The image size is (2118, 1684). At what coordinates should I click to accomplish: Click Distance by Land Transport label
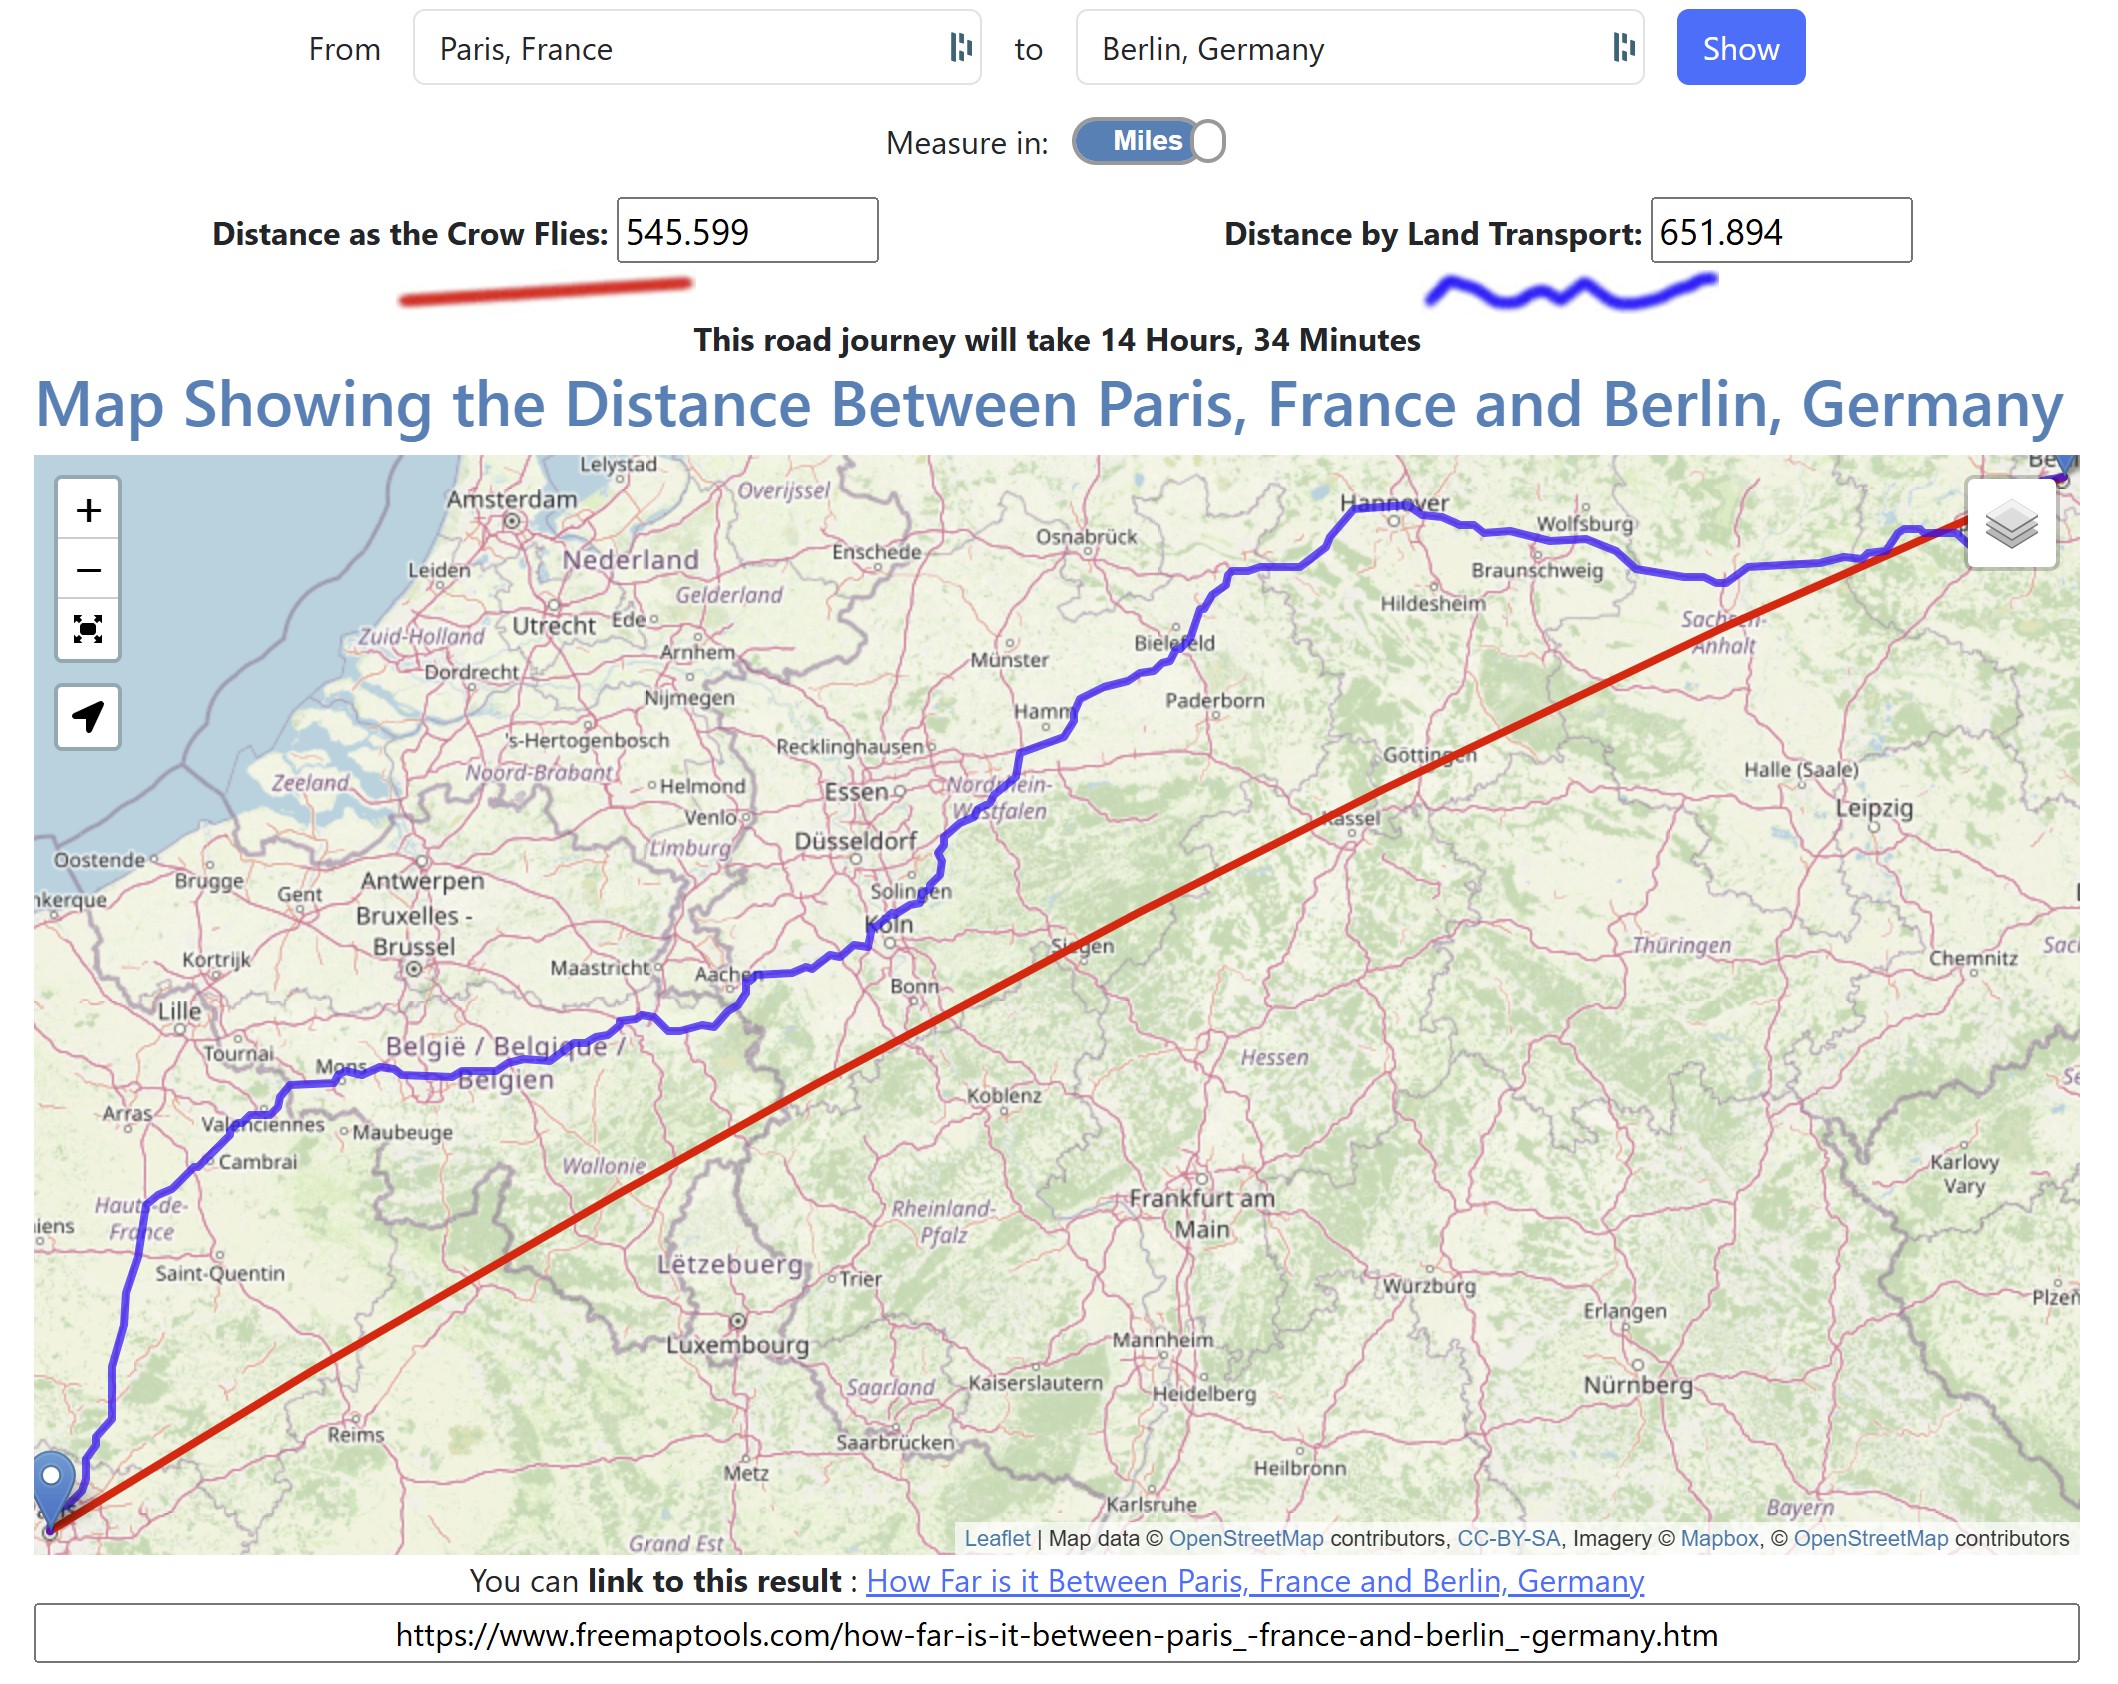pos(1433,233)
